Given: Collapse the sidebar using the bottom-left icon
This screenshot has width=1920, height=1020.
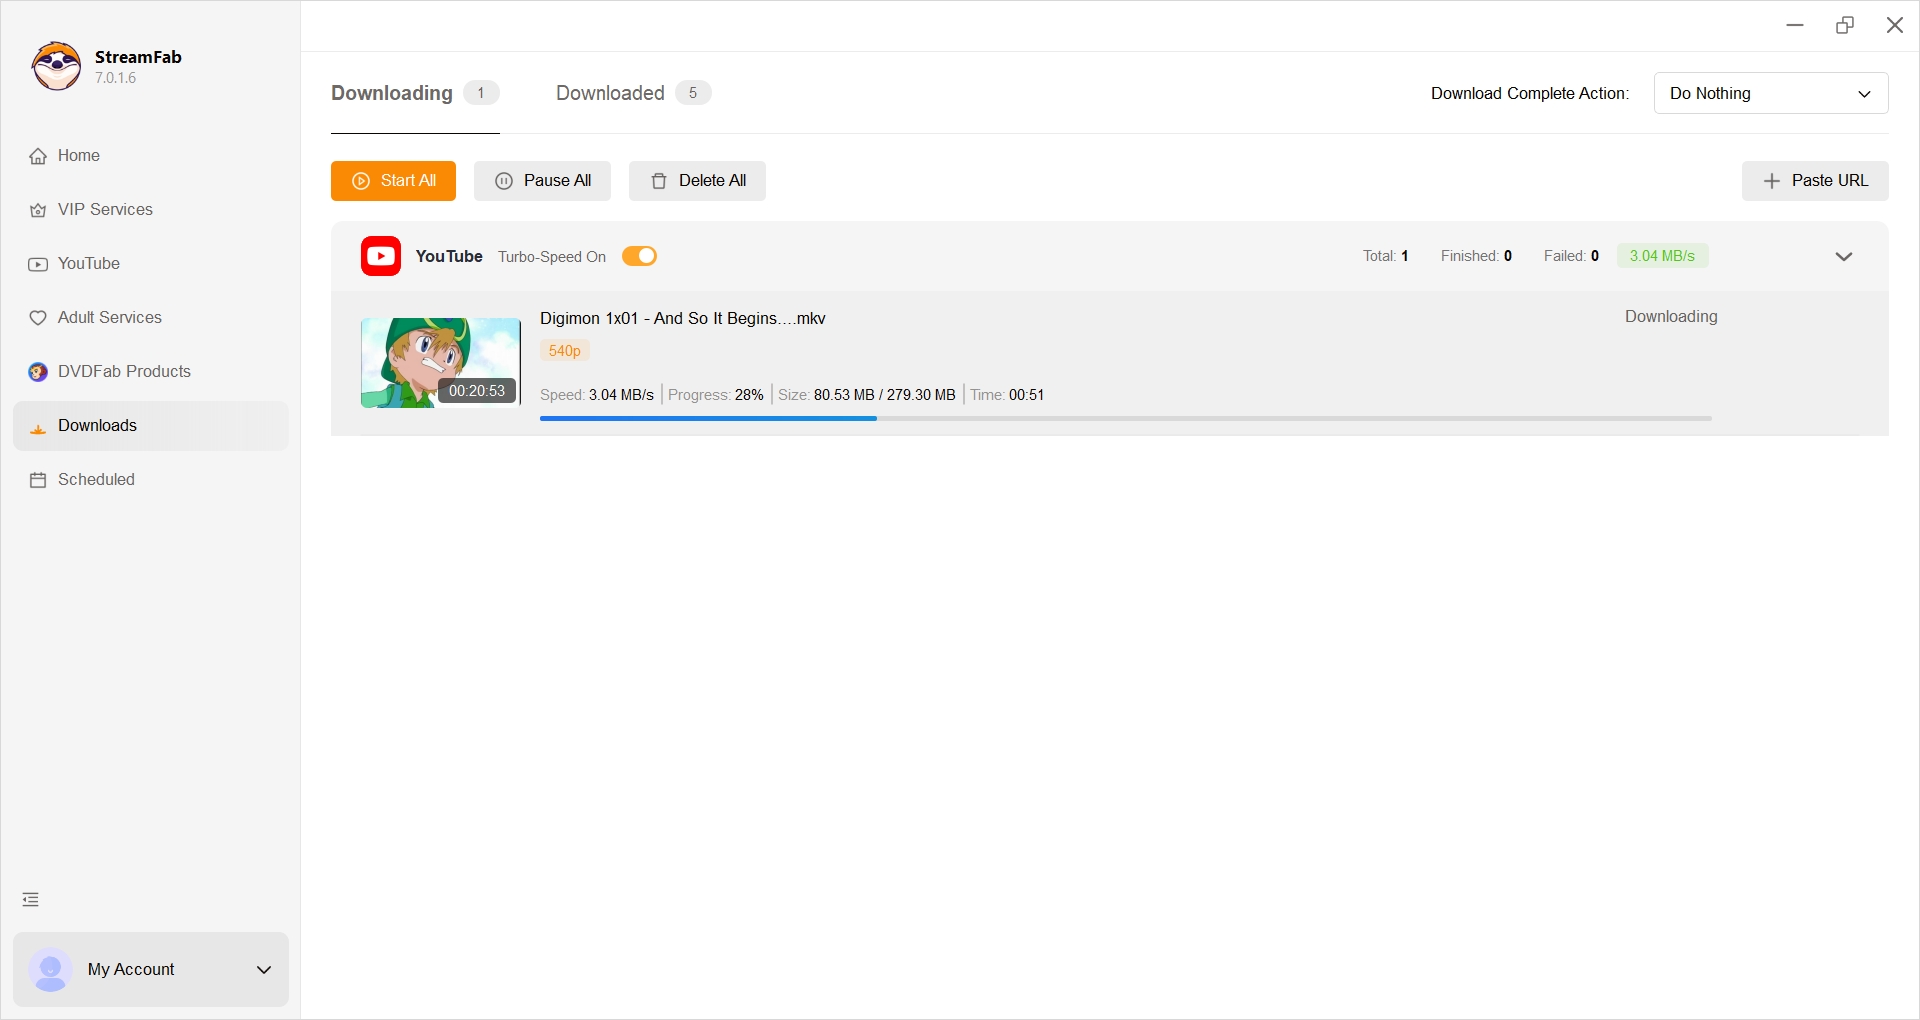Looking at the screenshot, I should [30, 899].
